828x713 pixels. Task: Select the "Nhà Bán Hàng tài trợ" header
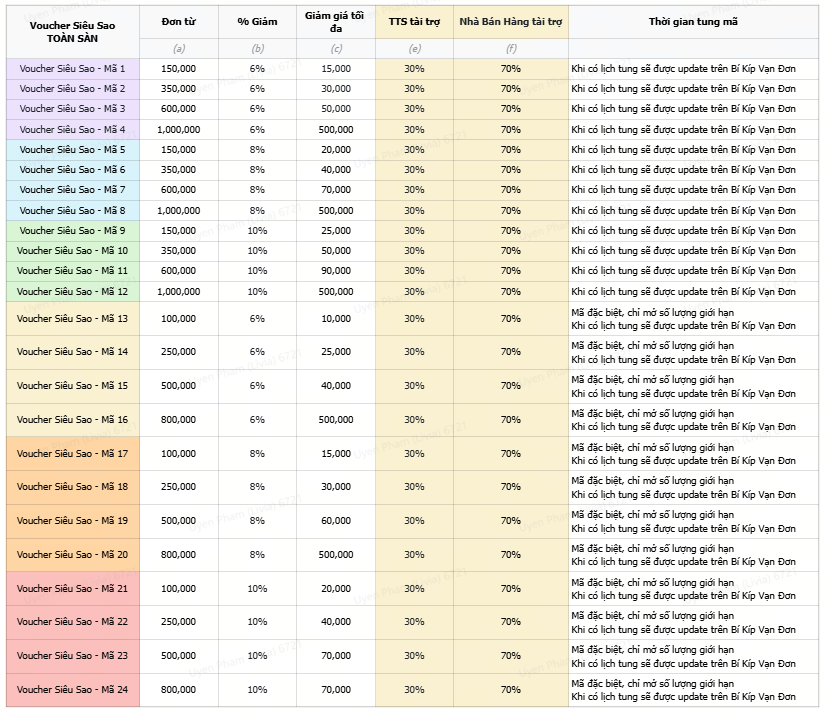[x=510, y=21]
